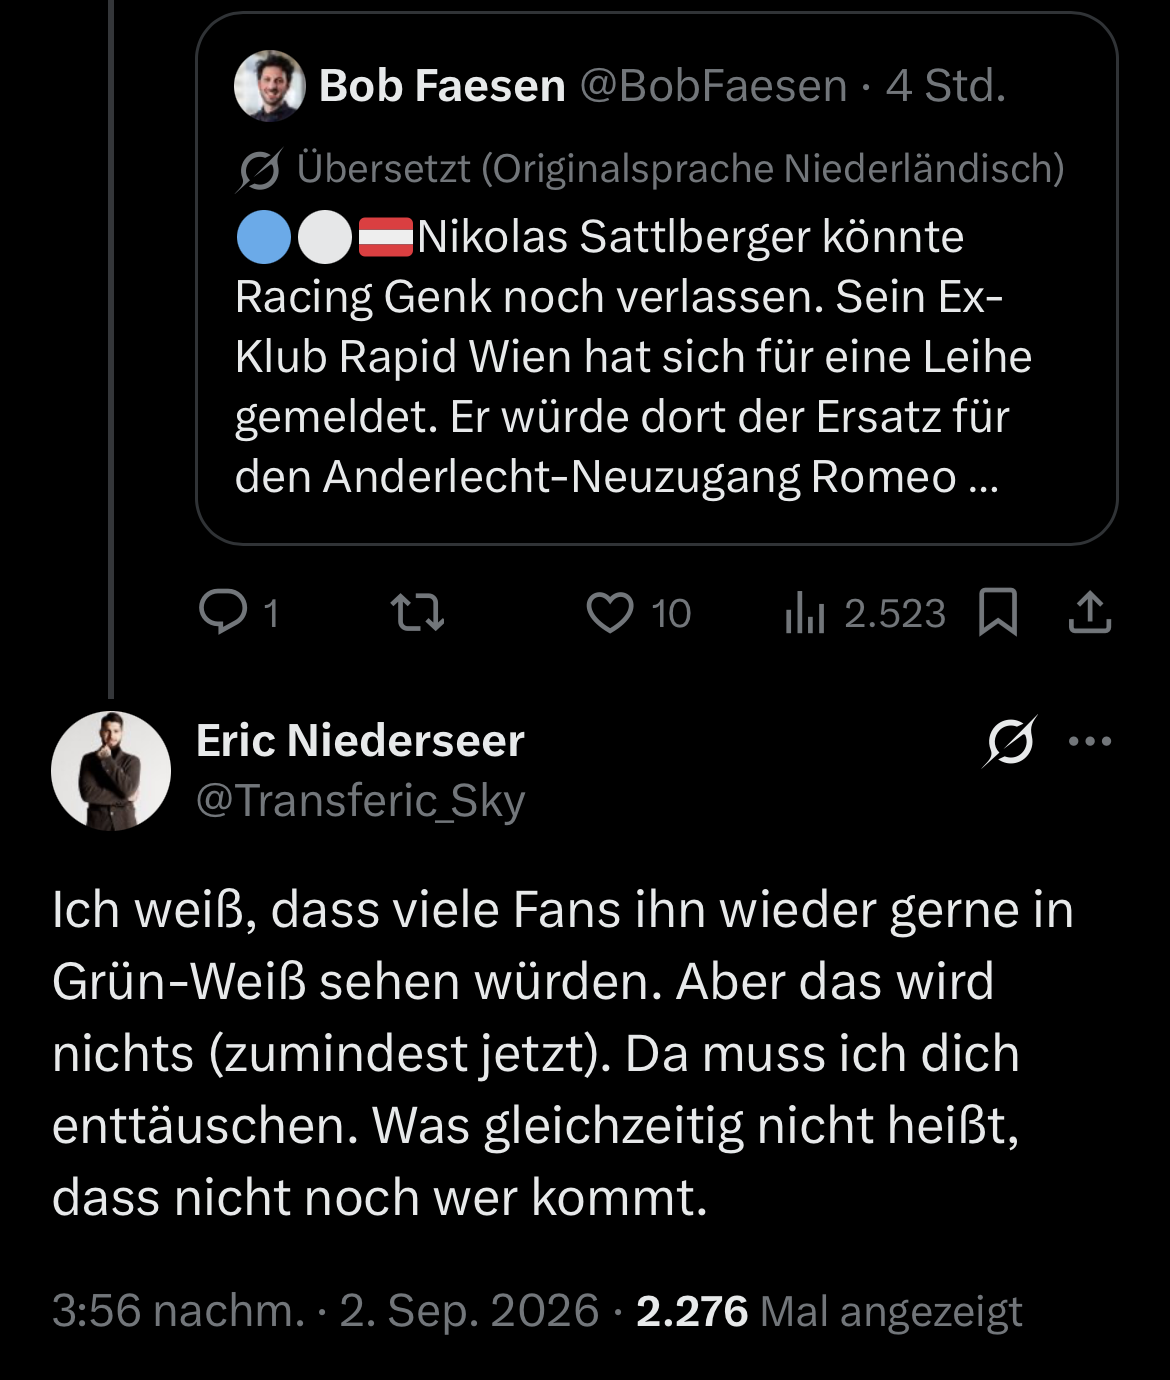Bookmark this tweet
1170x1380 pixels.
(997, 612)
